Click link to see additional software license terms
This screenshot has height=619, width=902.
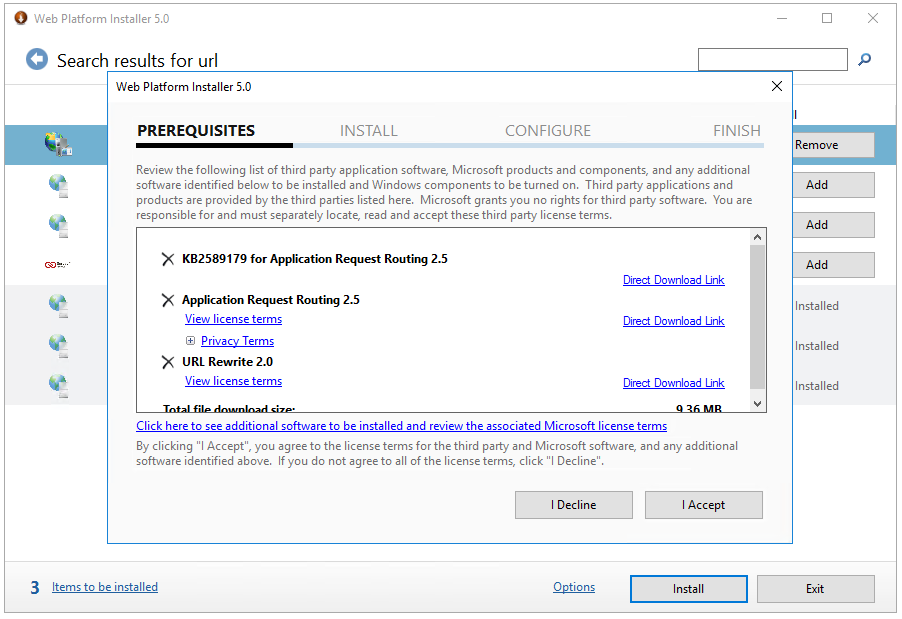pyautogui.click(x=402, y=426)
